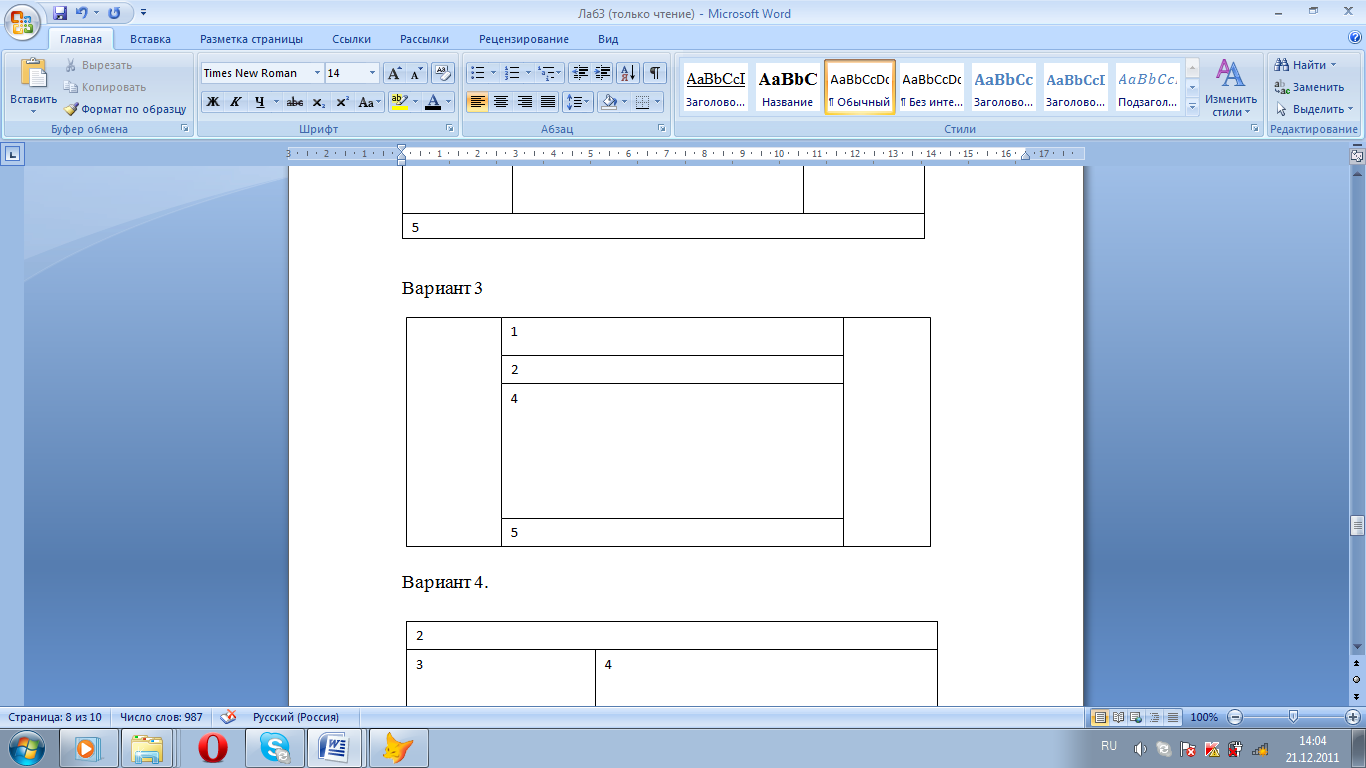Toggle bold formatting (Ж)
Viewport: 1366px width, 768px height.
tap(213, 102)
